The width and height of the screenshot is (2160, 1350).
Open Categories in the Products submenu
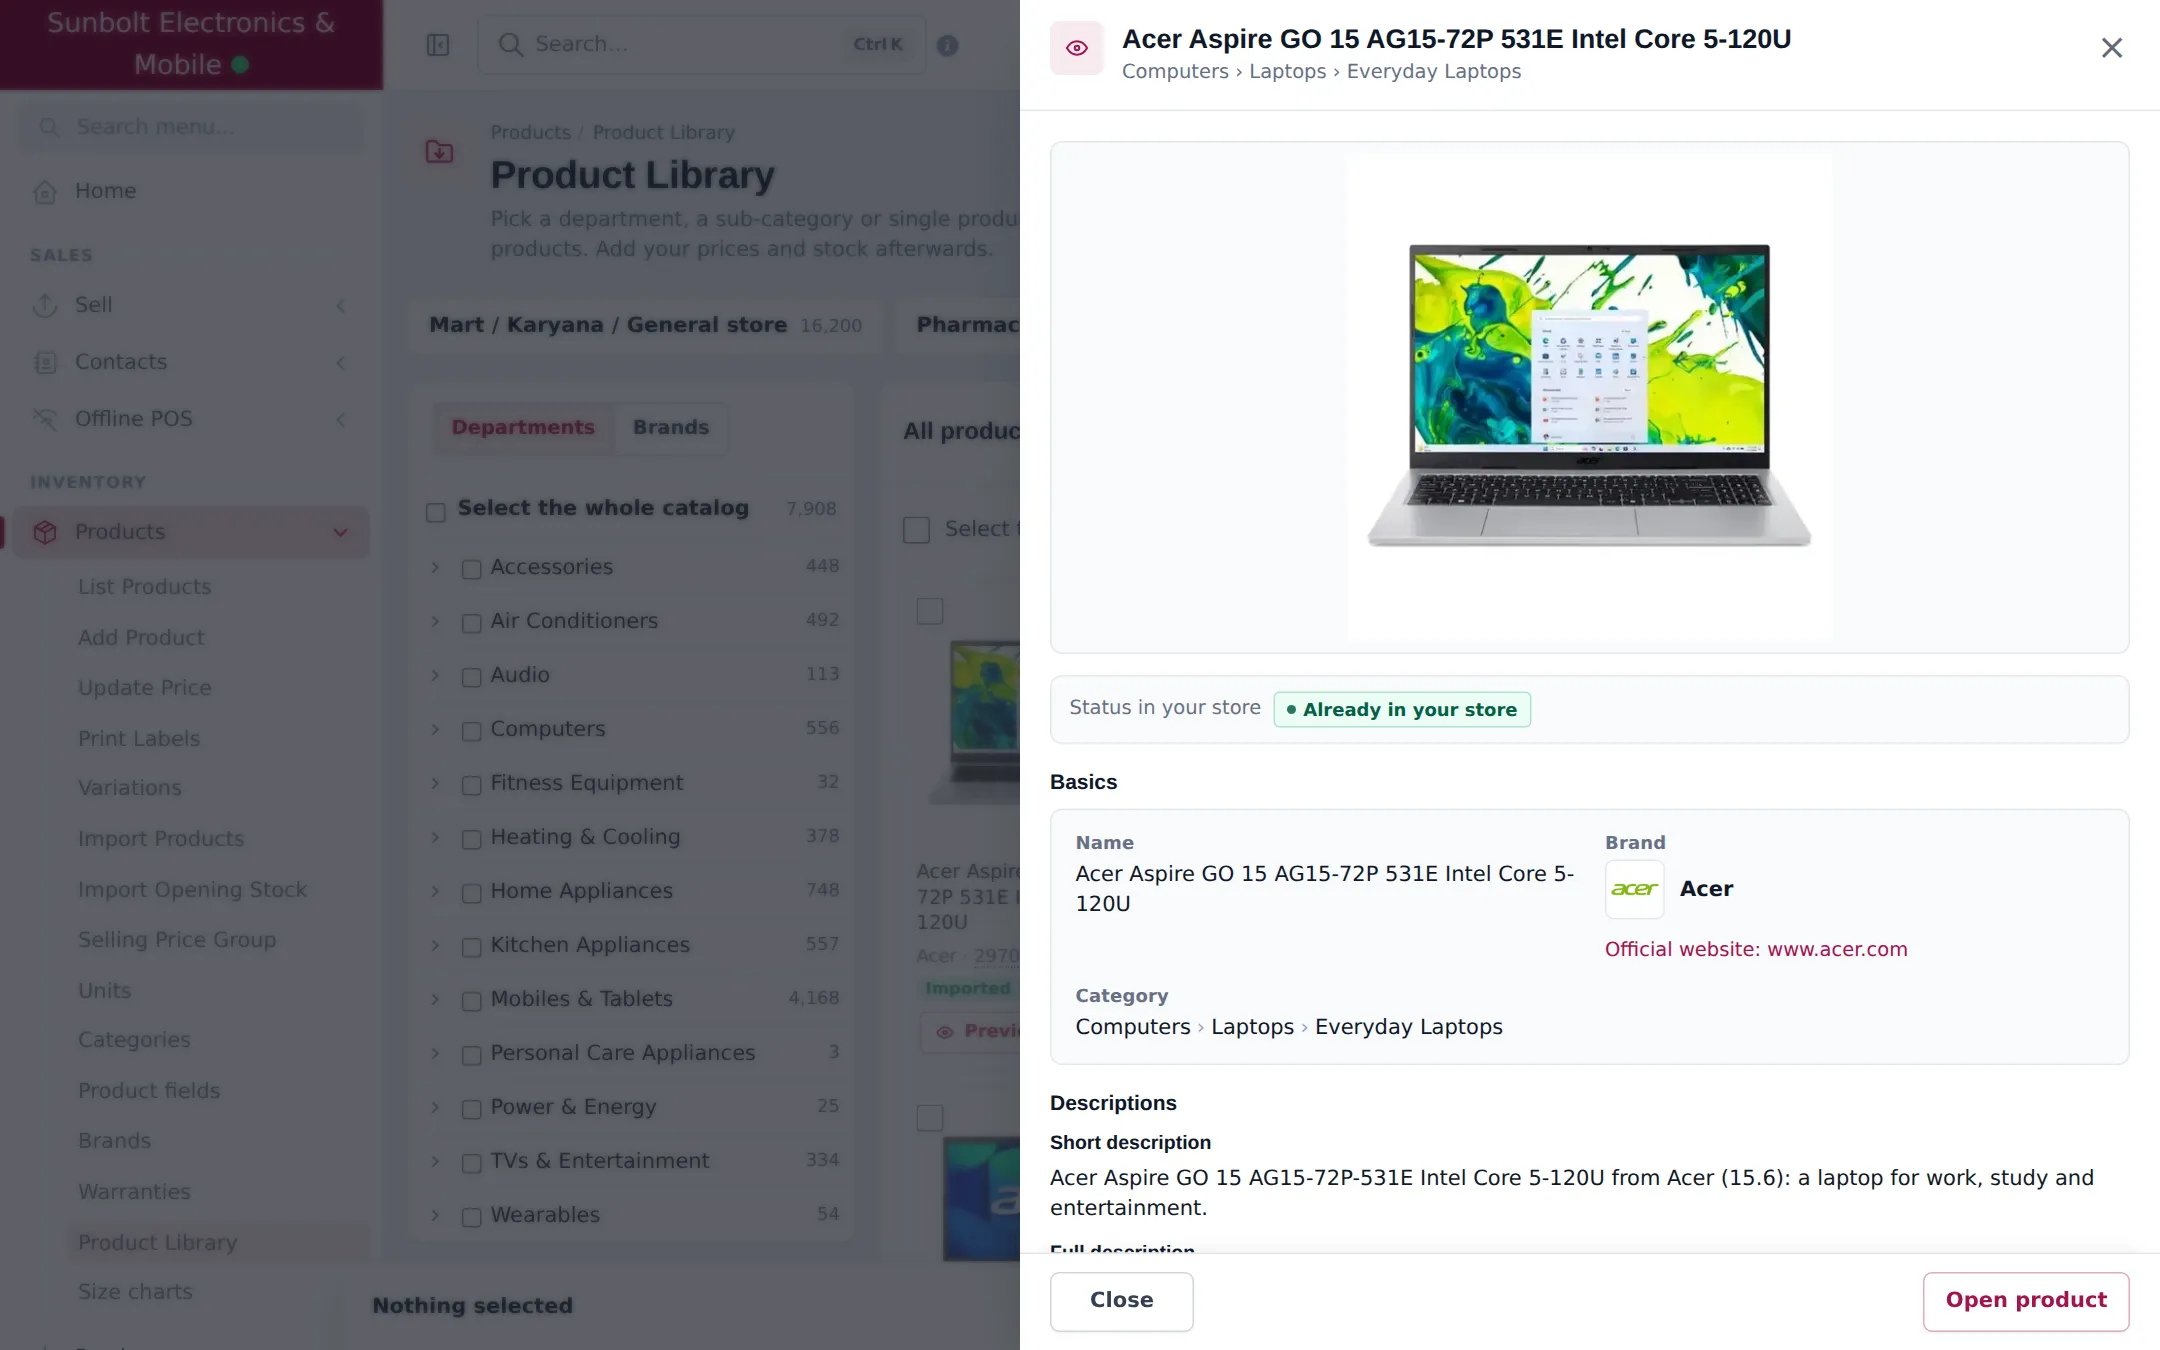[134, 1040]
